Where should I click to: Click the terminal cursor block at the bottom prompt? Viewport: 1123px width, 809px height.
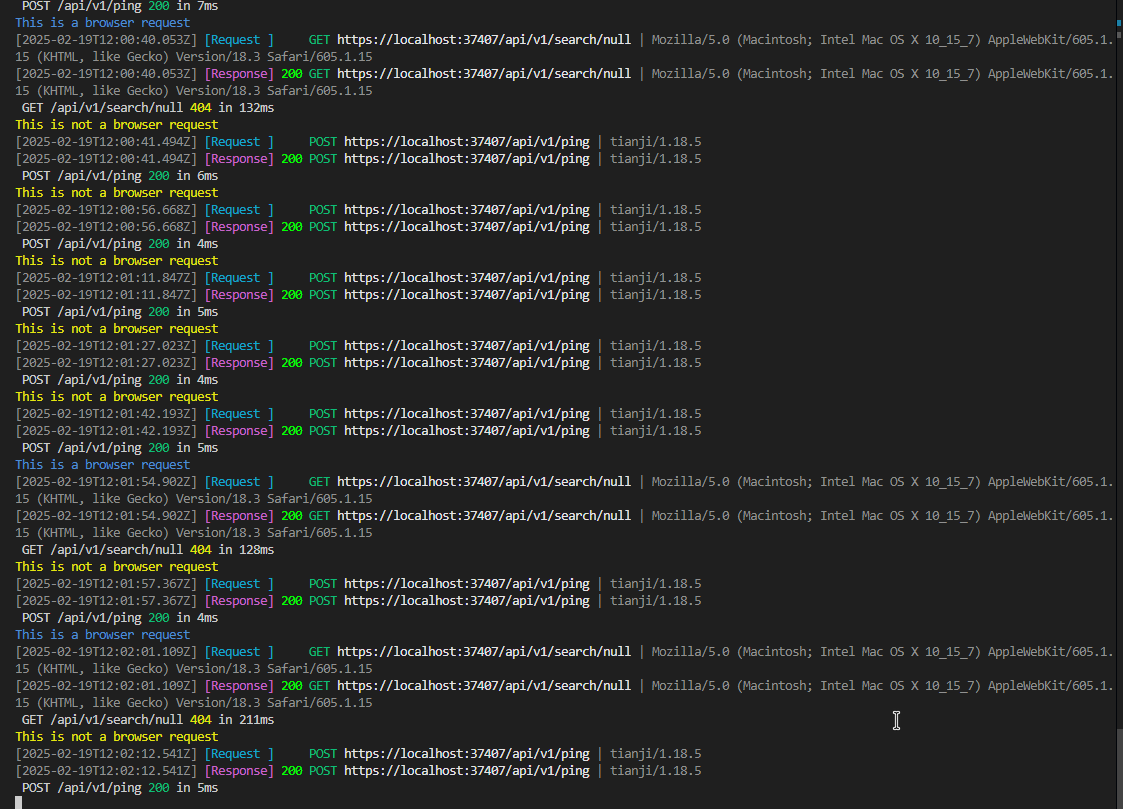click(x=18, y=802)
